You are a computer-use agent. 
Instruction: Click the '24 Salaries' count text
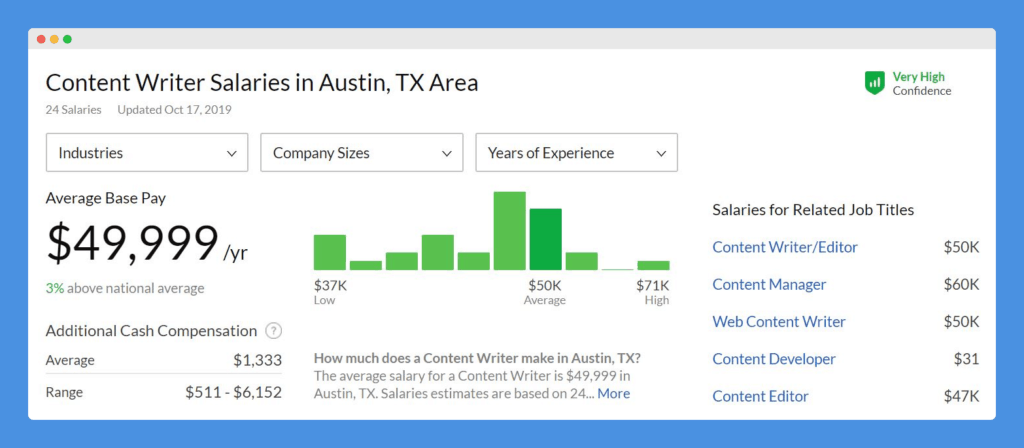pos(73,110)
